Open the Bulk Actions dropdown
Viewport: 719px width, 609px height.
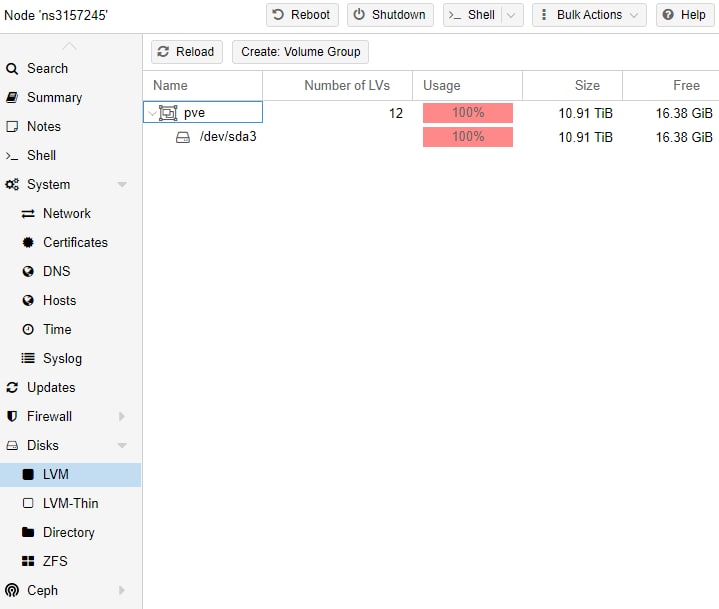pos(589,15)
